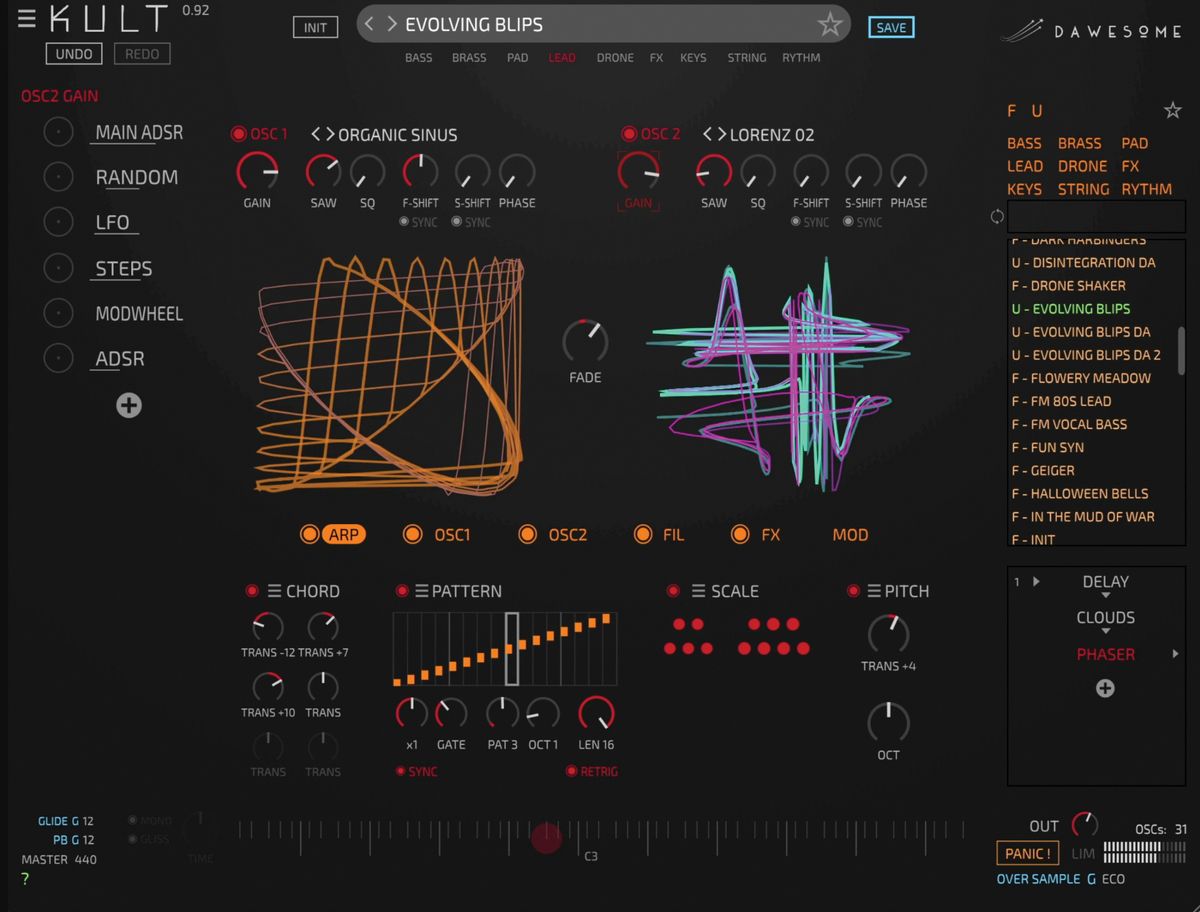This screenshot has height=912, width=1200.
Task: Open the SCALE menu icon
Action: coord(699,591)
